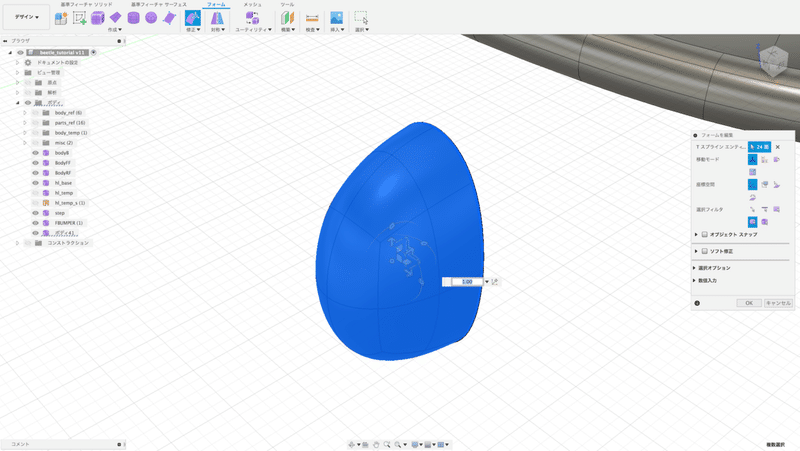Choose rotation move mode icon

[777, 160]
